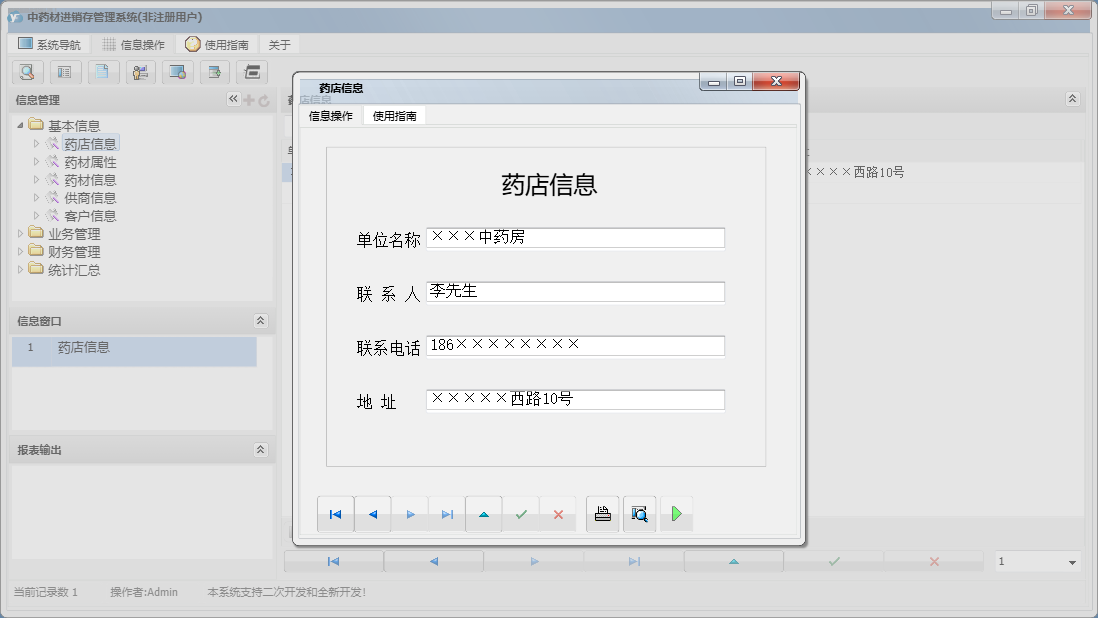The image size is (1098, 618).
Task: Open the 系统导航 menu
Action: click(52, 43)
